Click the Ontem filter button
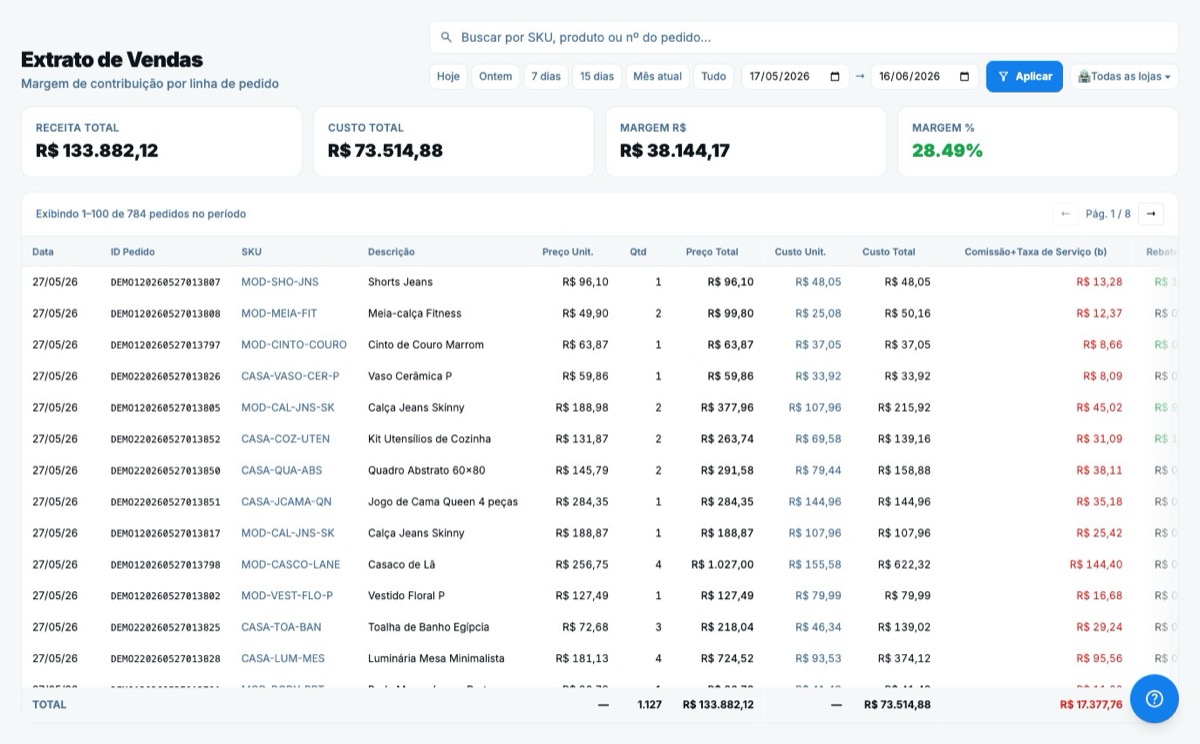The image size is (1200, 744). 495,77
